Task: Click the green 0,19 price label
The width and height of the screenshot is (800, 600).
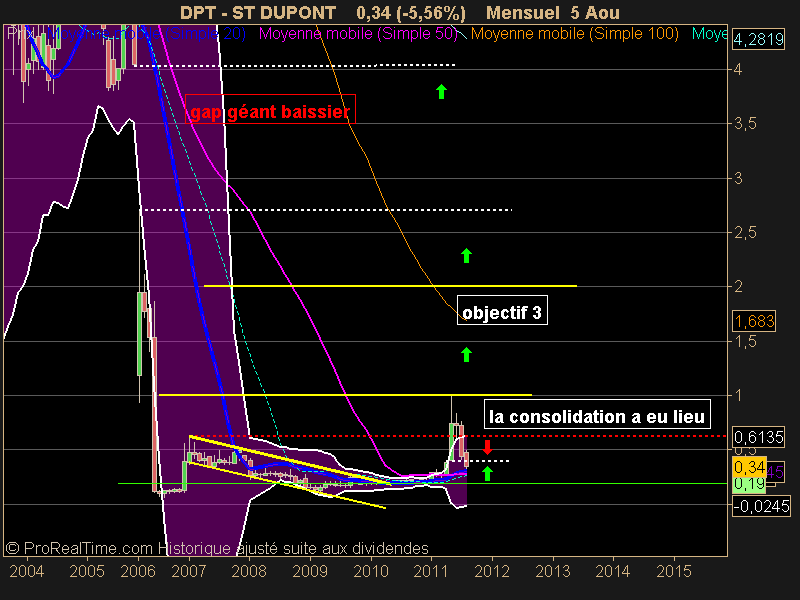Action: tap(749, 484)
